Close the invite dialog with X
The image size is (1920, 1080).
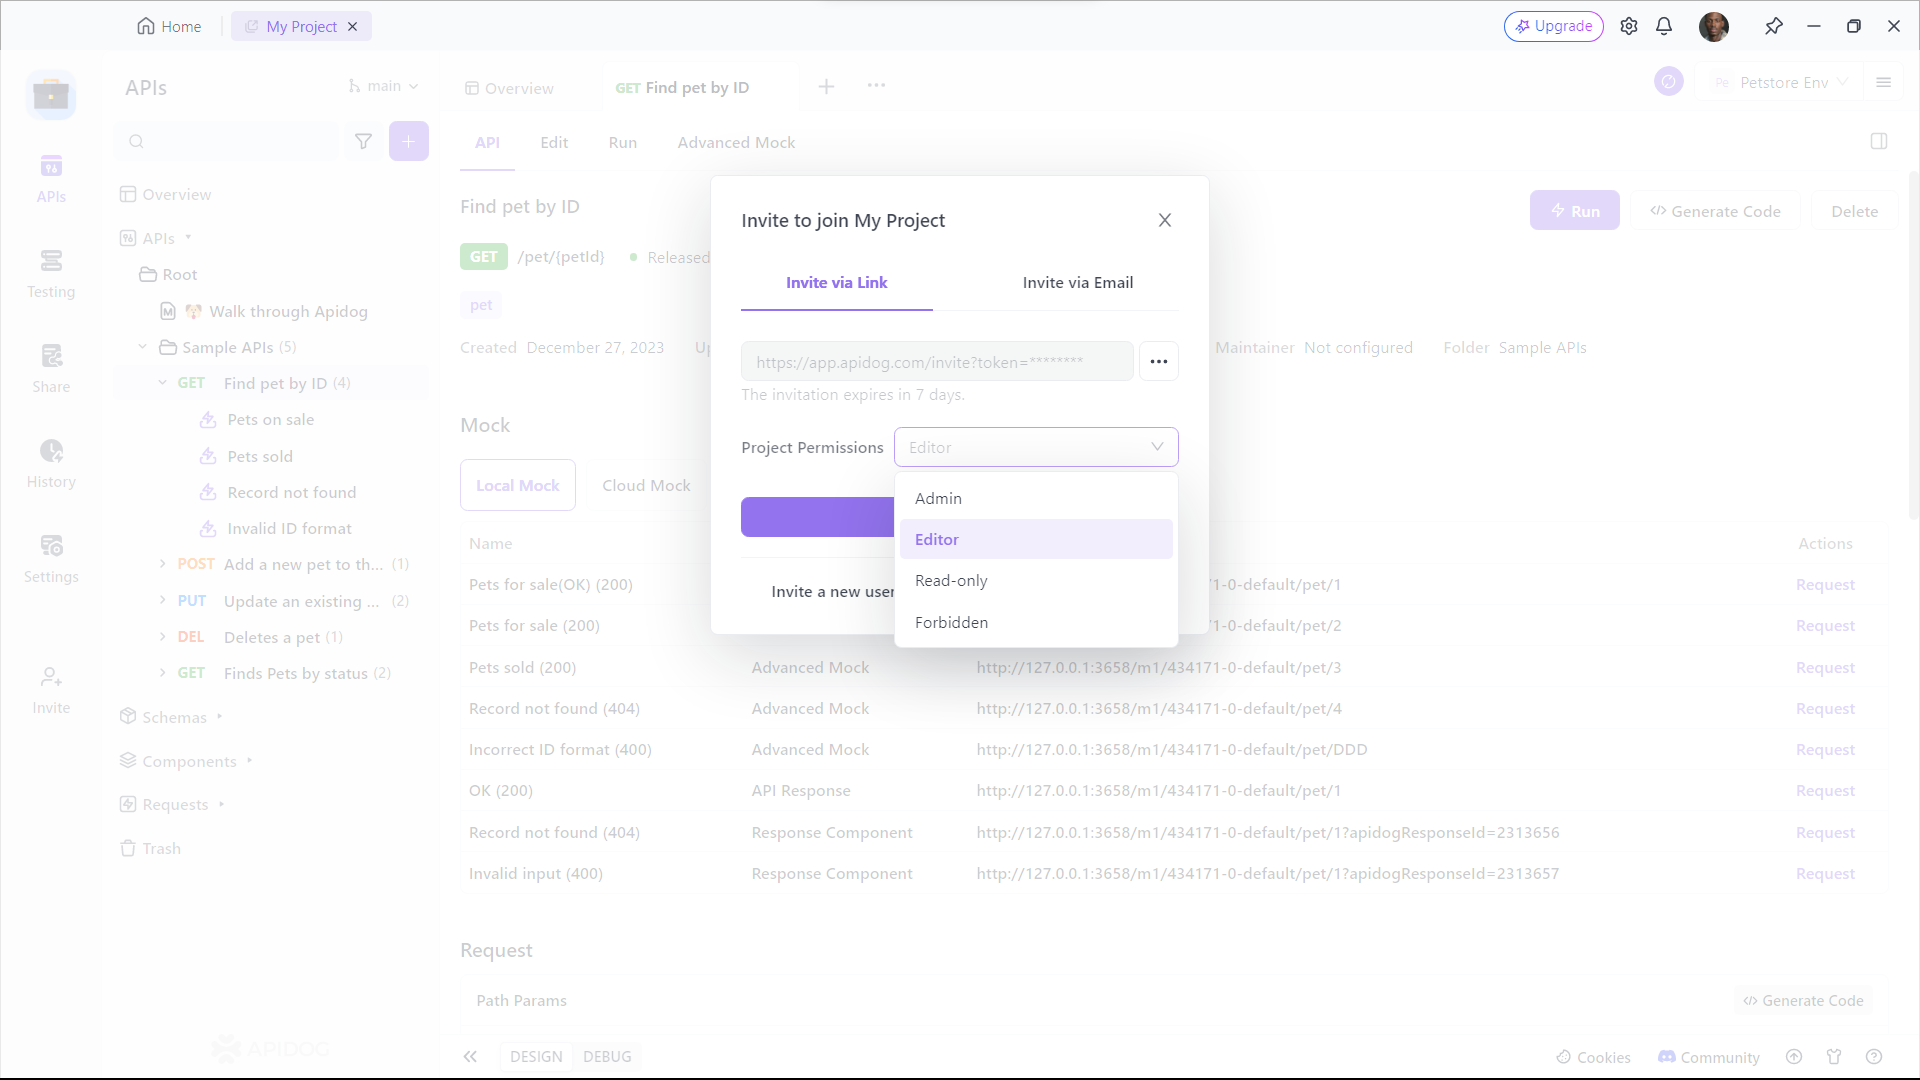point(1164,220)
